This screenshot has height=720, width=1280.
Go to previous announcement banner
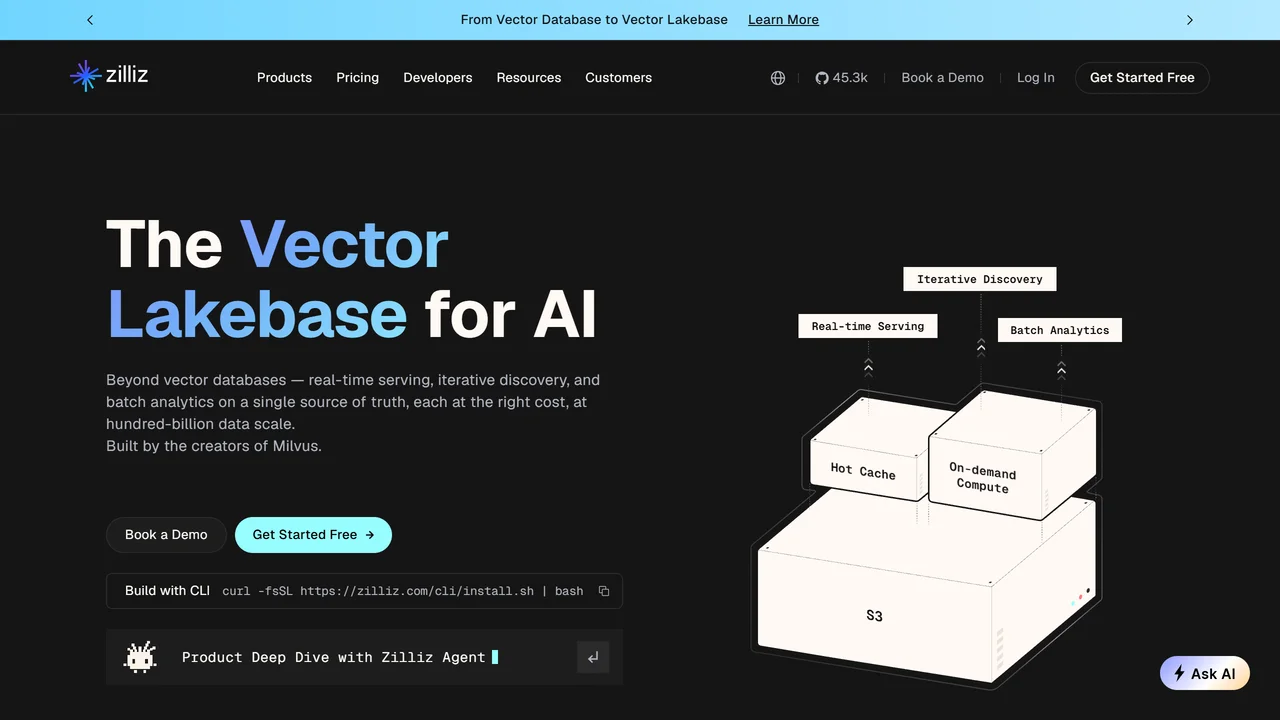[x=90, y=20]
